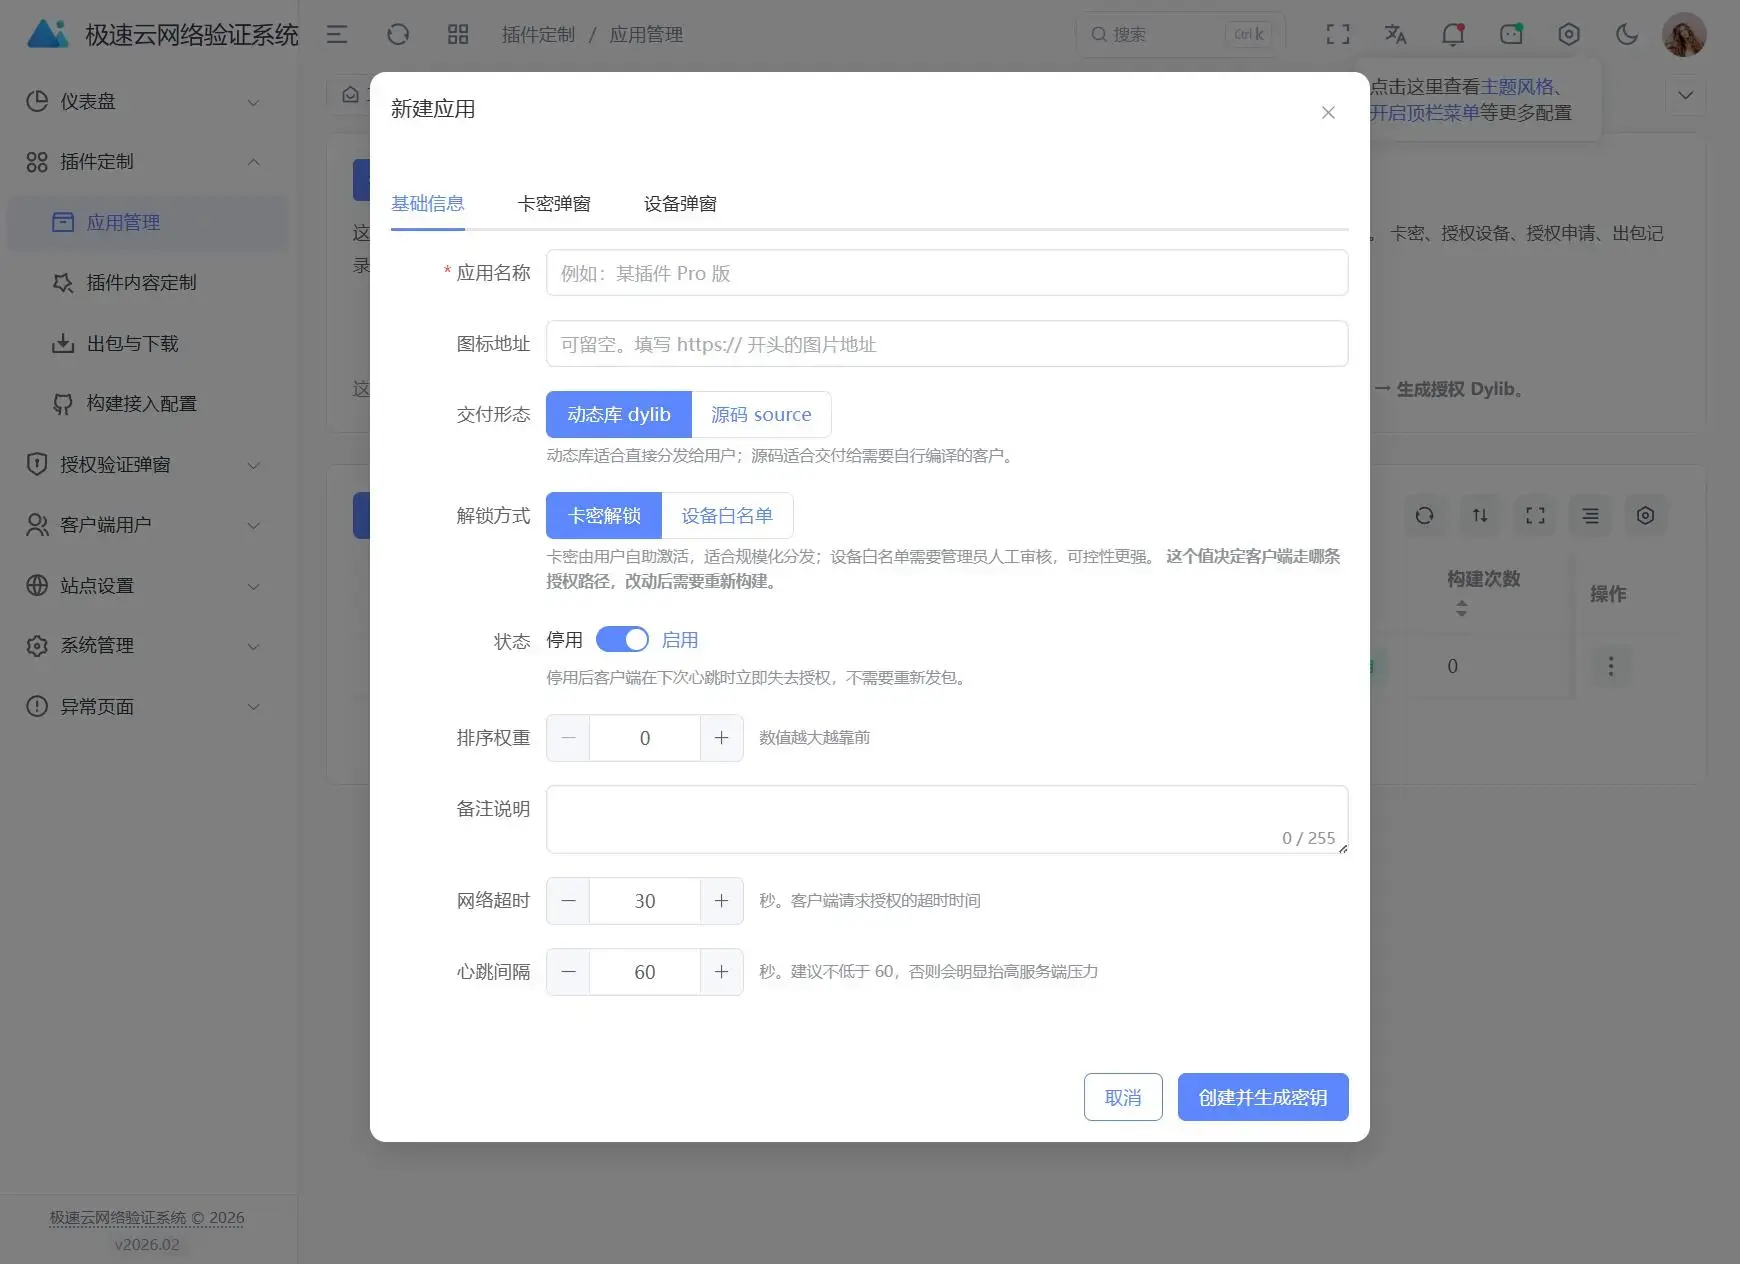Click 创建并生成密钥 button
This screenshot has width=1740, height=1264.
1263,1097
